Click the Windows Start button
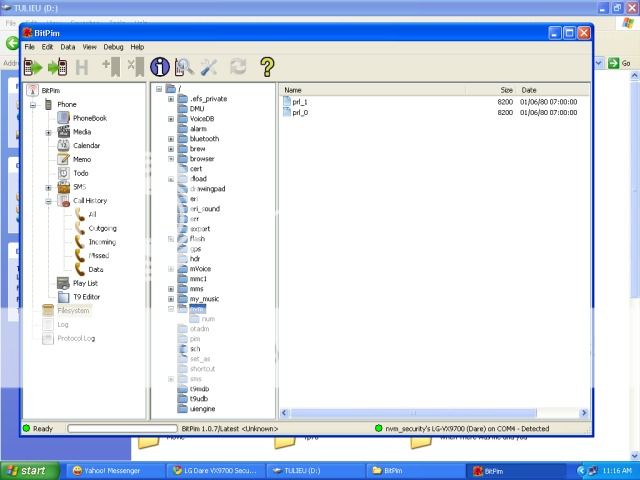Viewport: 640px width, 480px height. pyautogui.click(x=28, y=470)
